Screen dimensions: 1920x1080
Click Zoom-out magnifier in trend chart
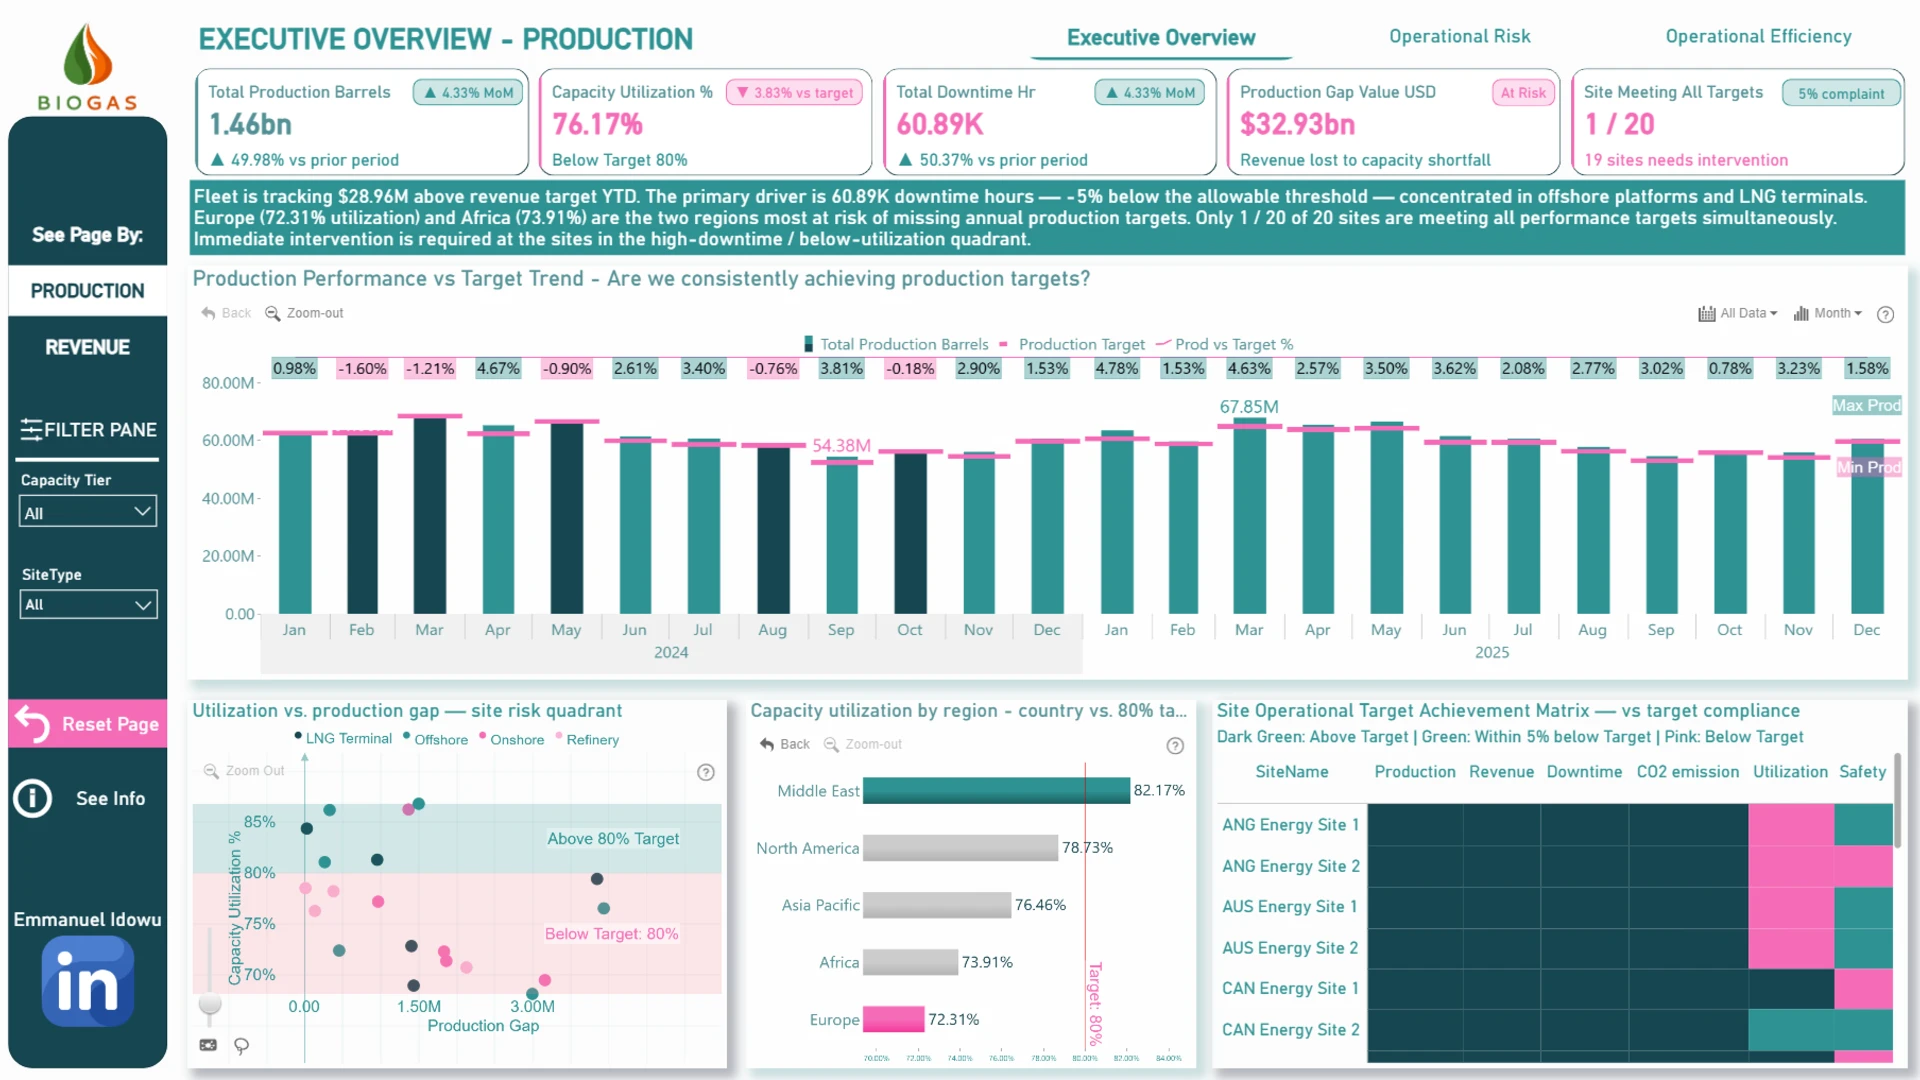click(x=272, y=313)
